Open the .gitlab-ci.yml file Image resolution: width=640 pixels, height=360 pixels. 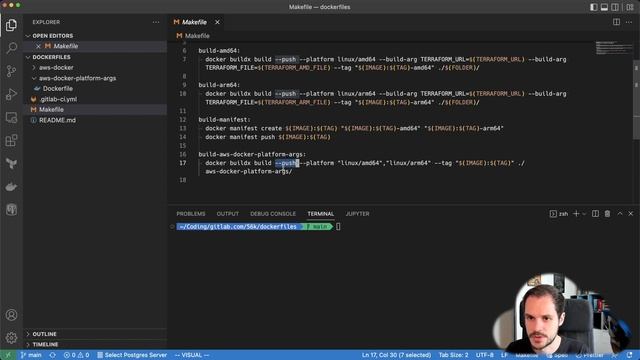[58, 99]
